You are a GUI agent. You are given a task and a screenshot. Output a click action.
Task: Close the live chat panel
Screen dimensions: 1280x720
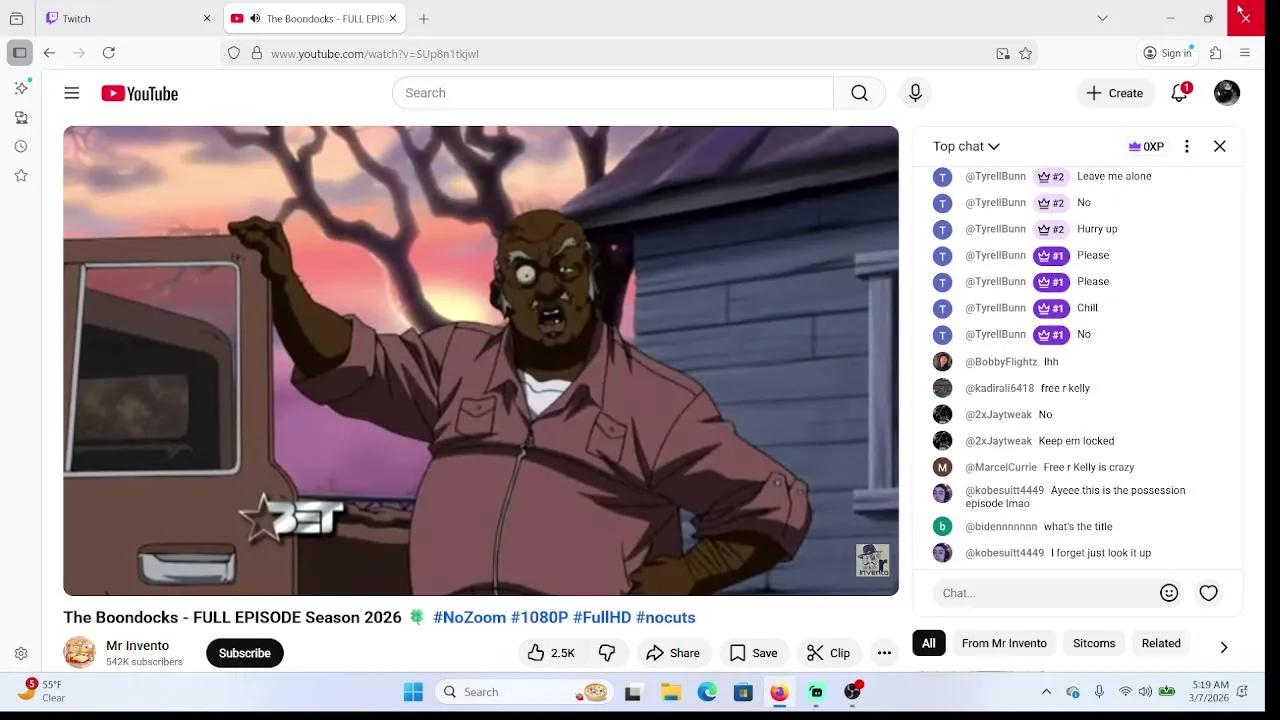tap(1220, 146)
